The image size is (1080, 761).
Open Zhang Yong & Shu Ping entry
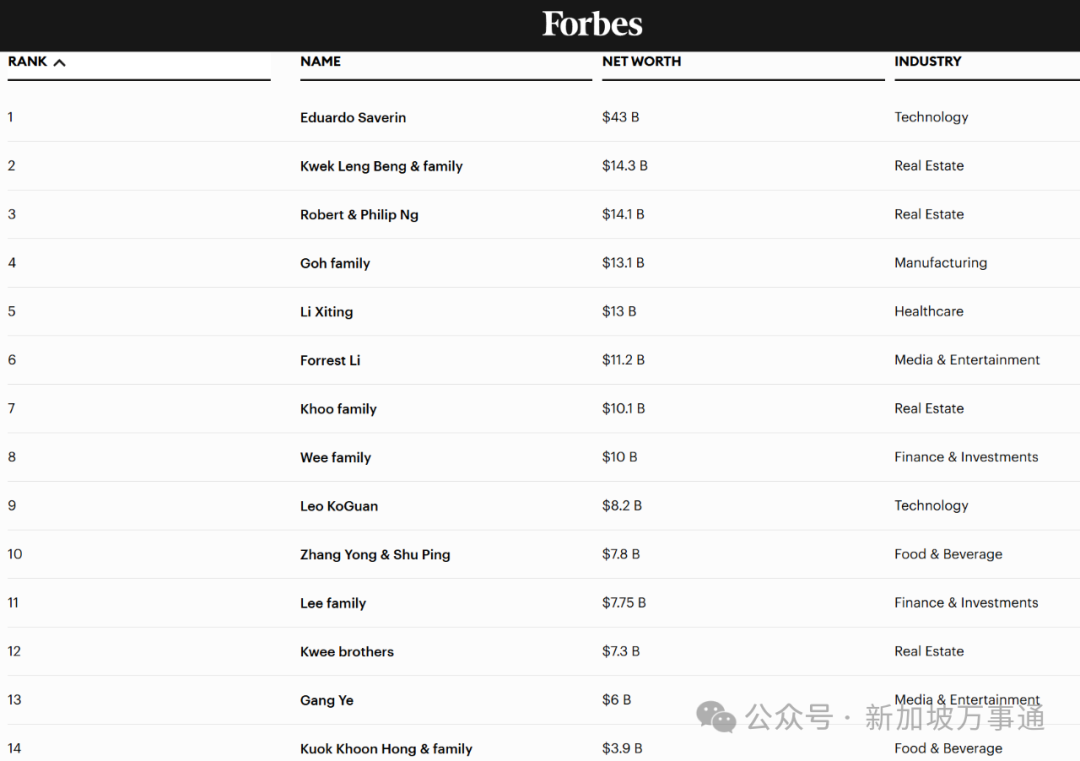(x=375, y=554)
